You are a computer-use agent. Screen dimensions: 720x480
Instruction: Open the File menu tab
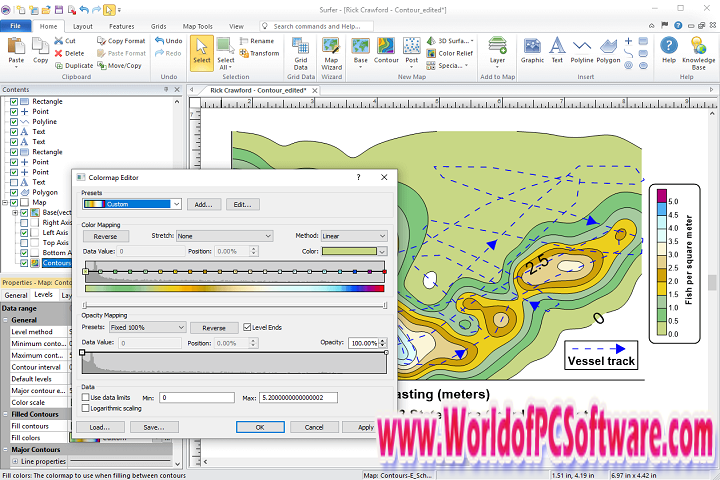[16, 26]
